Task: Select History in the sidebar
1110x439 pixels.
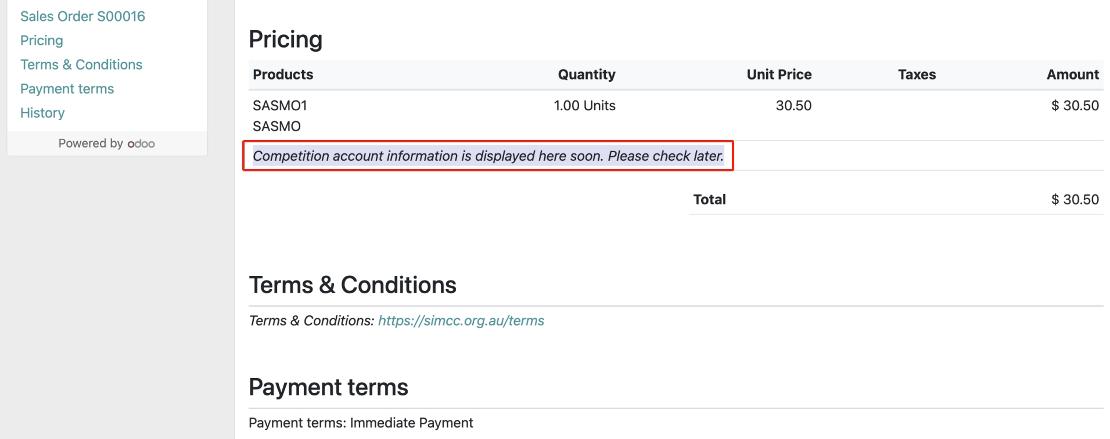Action: point(42,113)
